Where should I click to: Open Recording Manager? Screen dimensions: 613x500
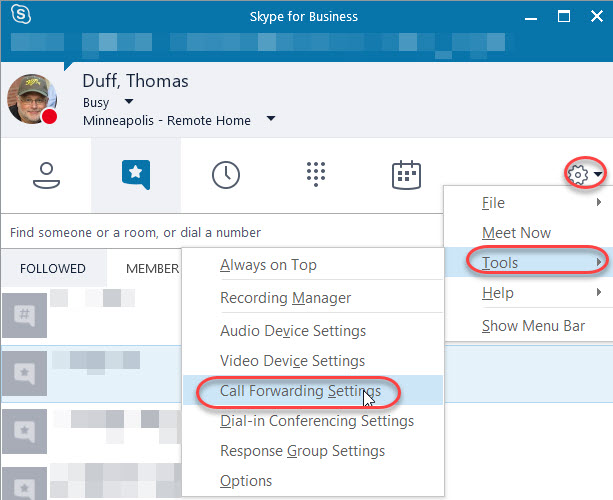tap(313, 298)
